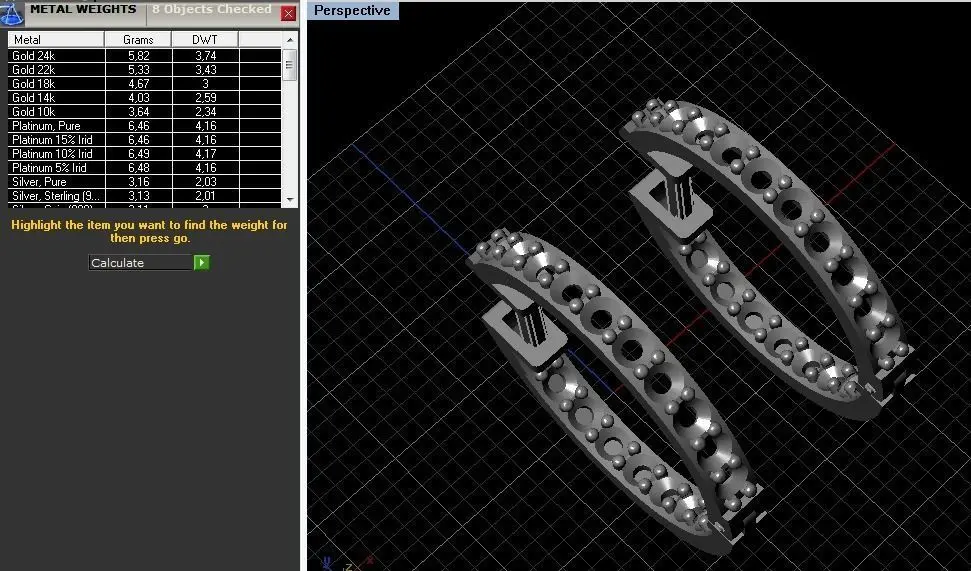Screen dimensions: 971x571
Task: Click the 6,49 grams value for Platinum 10% Irid
Action: (x=139, y=154)
